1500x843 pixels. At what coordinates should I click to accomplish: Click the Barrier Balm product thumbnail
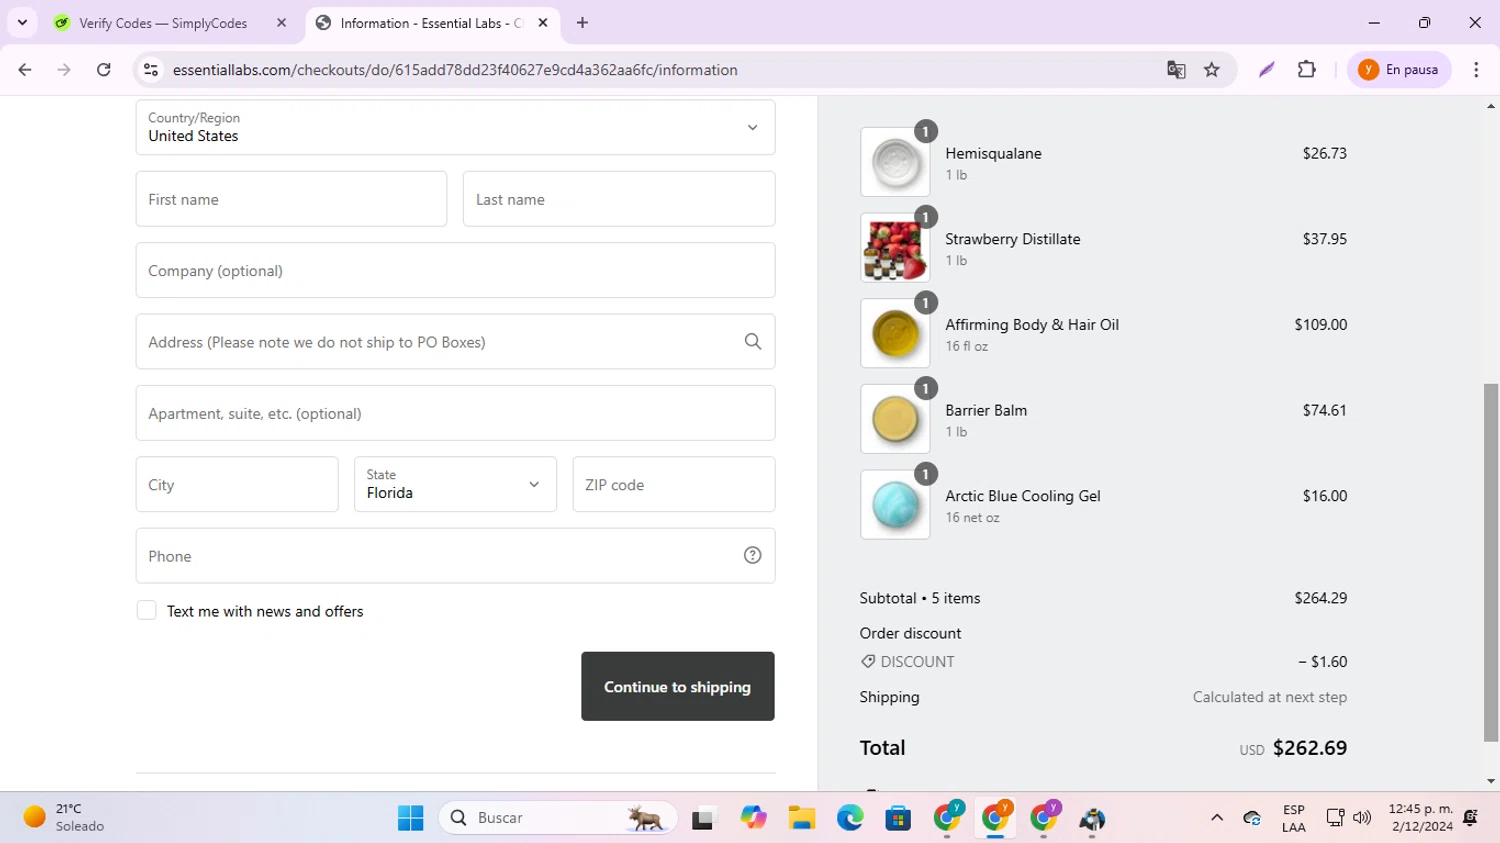(895, 419)
